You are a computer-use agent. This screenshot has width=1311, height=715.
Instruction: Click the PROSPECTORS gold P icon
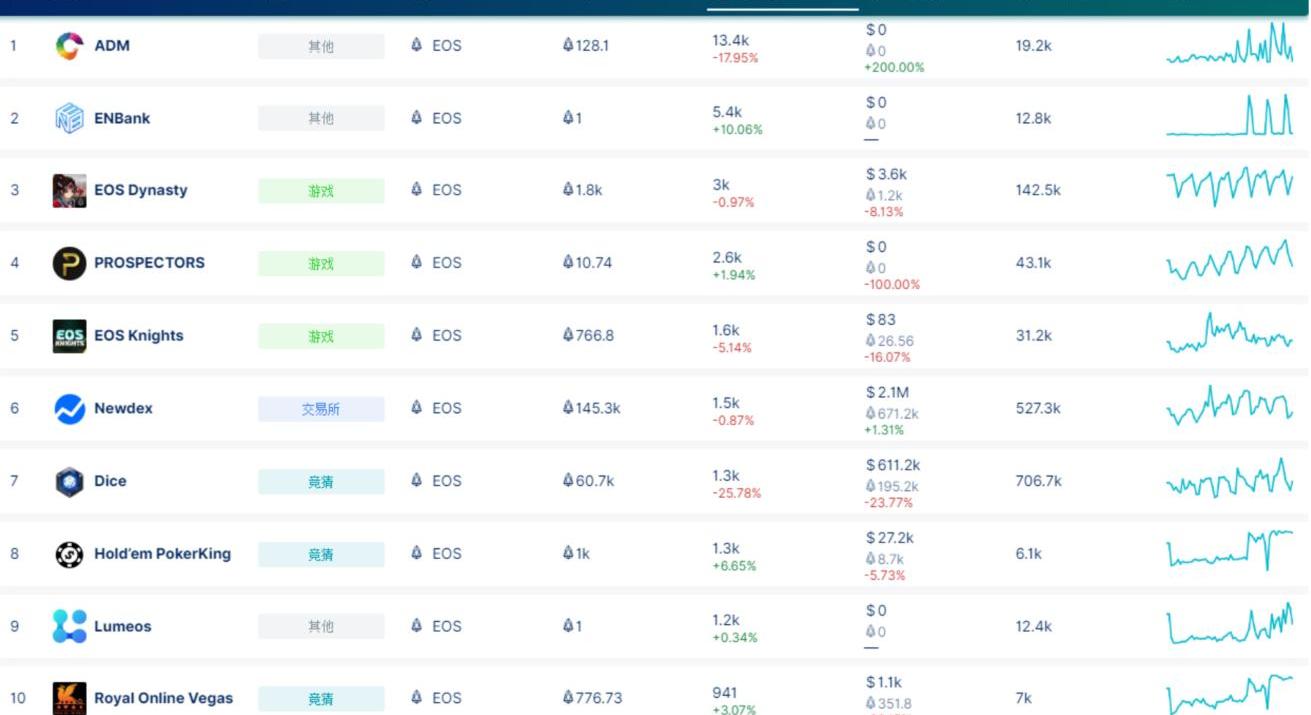click(69, 263)
